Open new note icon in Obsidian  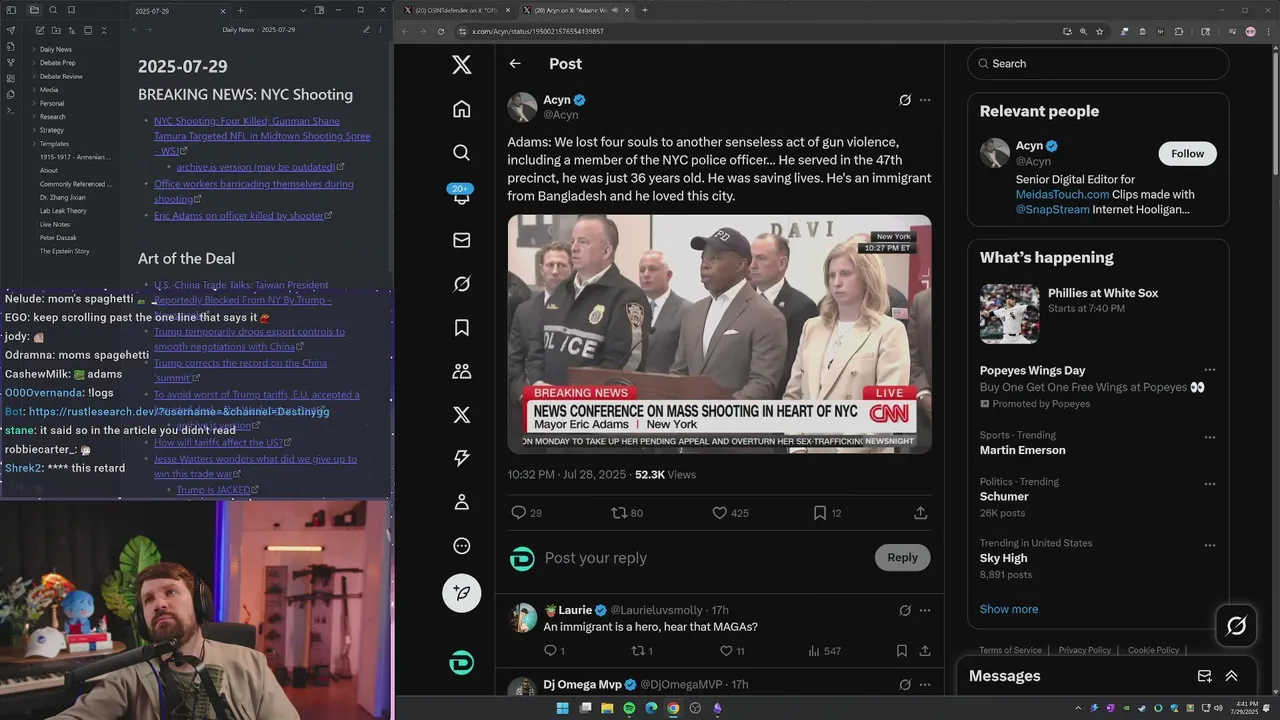pyautogui.click(x=40, y=30)
